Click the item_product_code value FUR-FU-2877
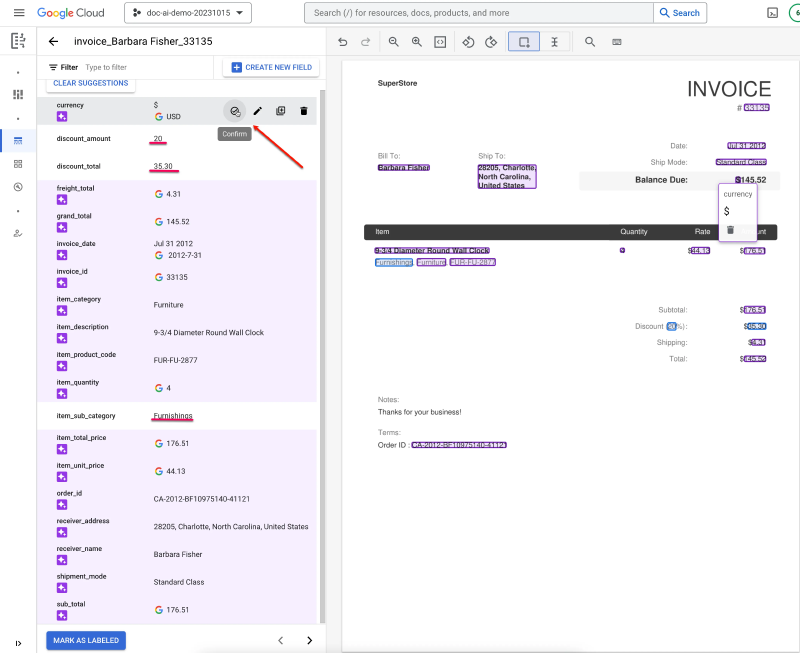 [x=176, y=360]
